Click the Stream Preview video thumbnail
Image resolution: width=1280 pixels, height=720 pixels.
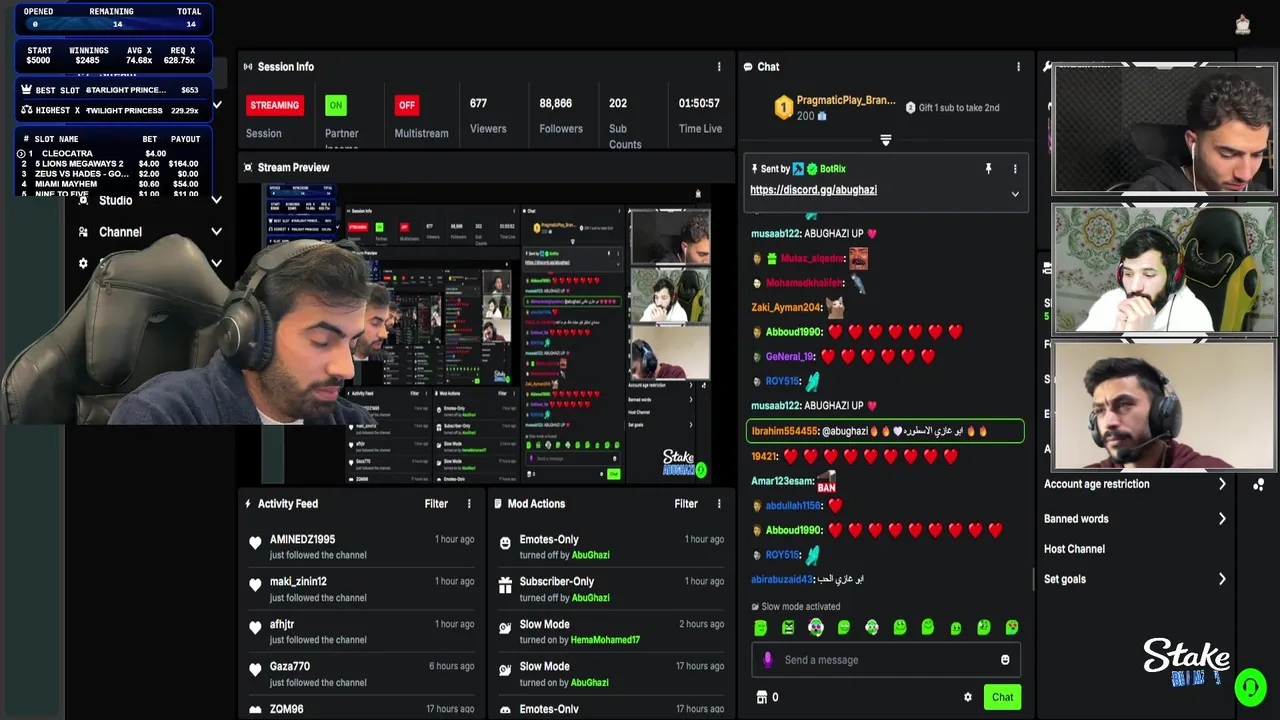pyautogui.click(x=487, y=334)
